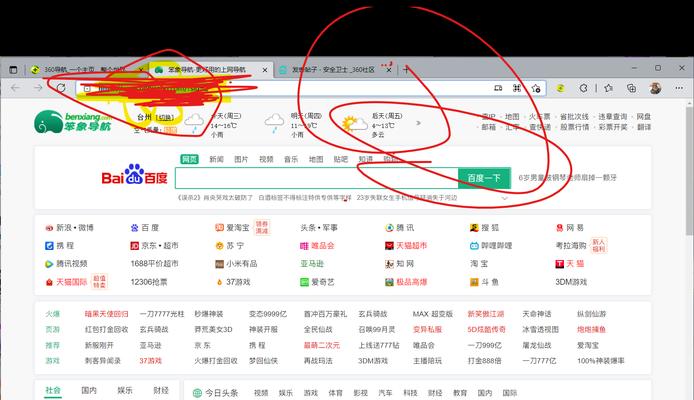This screenshot has height=400, width=694.
Task: Select the 视频 search category
Action: pyautogui.click(x=266, y=159)
